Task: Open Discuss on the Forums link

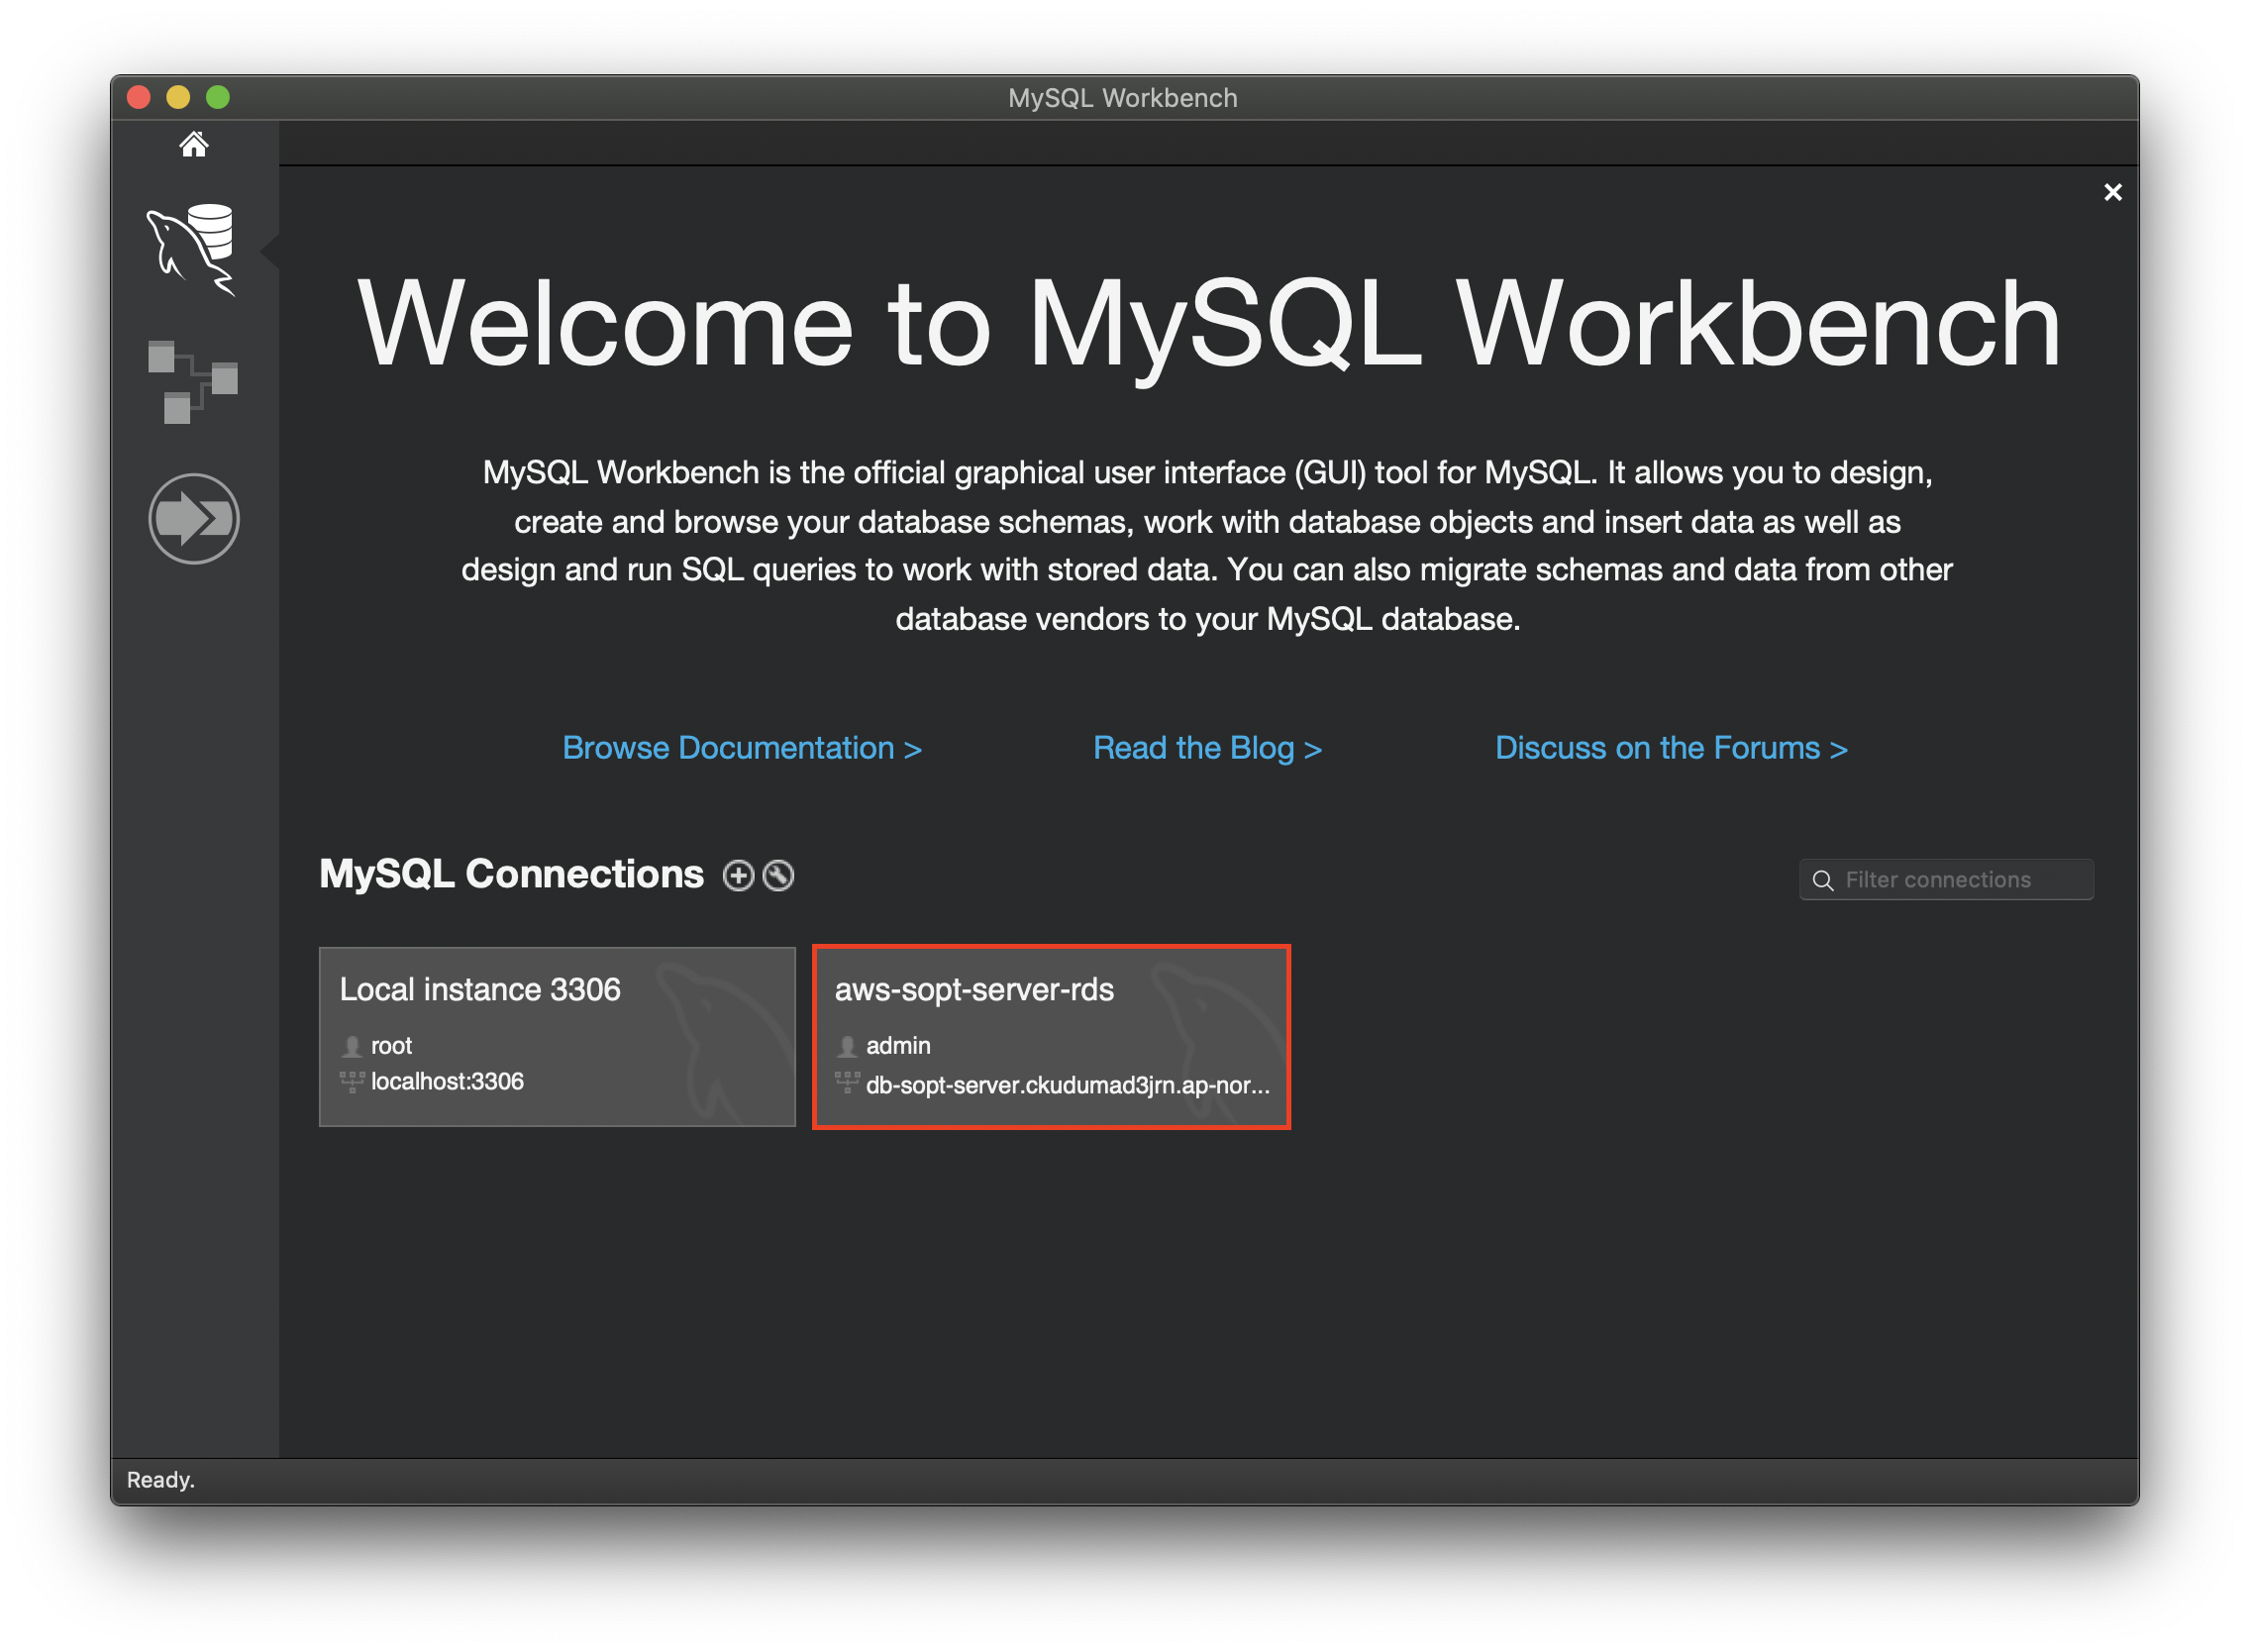Action: coord(1670,748)
